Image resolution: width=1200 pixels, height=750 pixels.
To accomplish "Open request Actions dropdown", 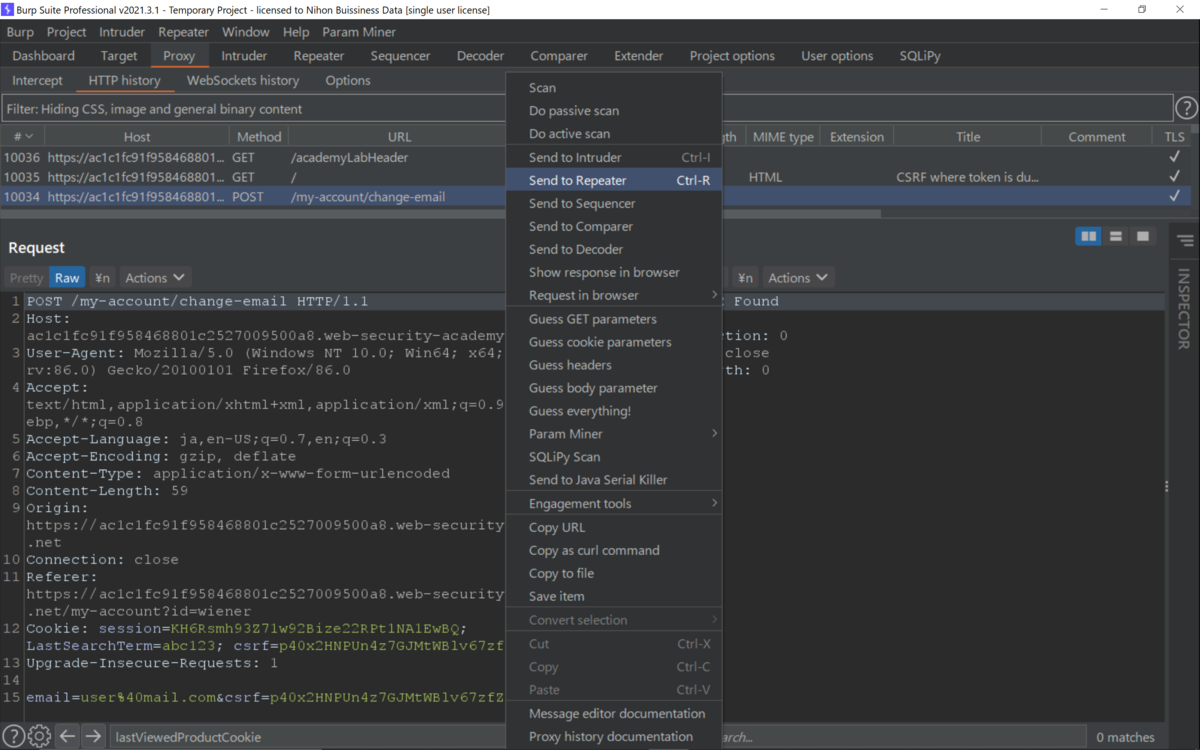I will (155, 278).
